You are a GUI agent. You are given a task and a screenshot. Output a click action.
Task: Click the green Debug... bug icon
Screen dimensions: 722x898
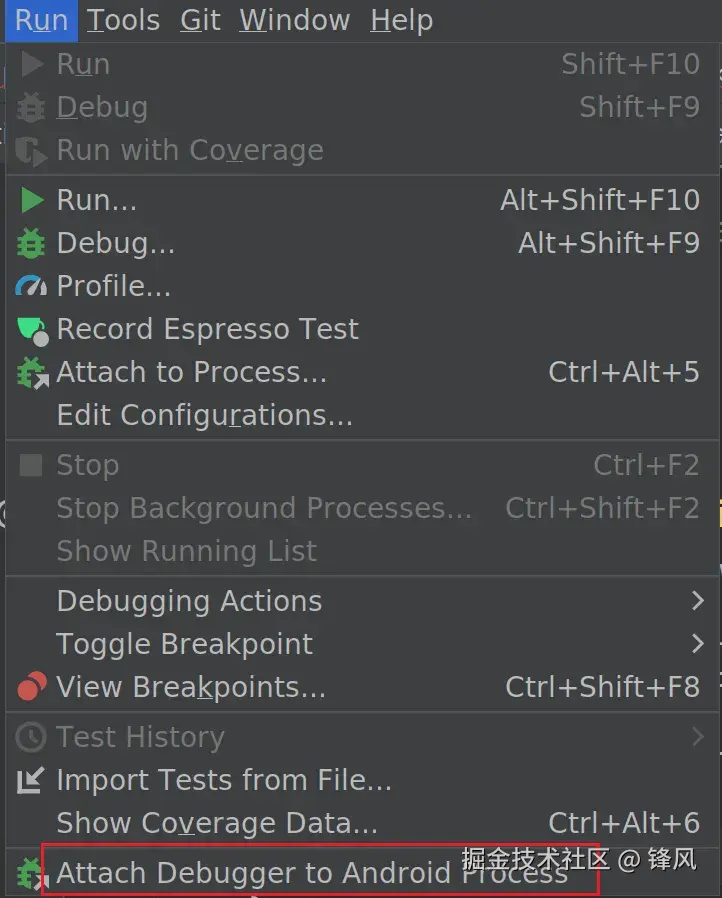pos(32,243)
